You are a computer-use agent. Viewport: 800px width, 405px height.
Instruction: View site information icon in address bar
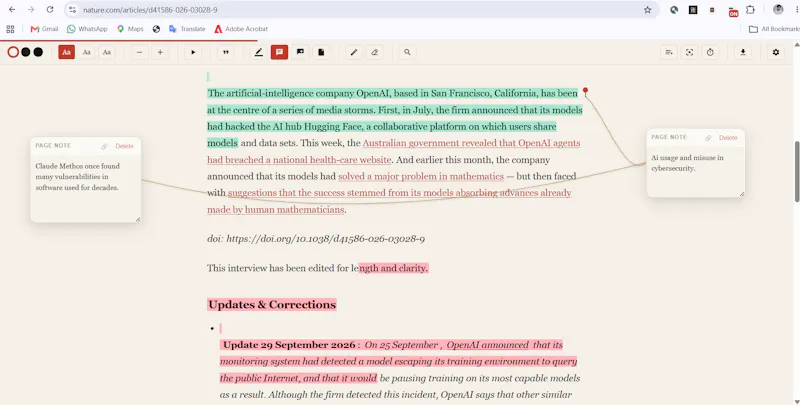72,10
